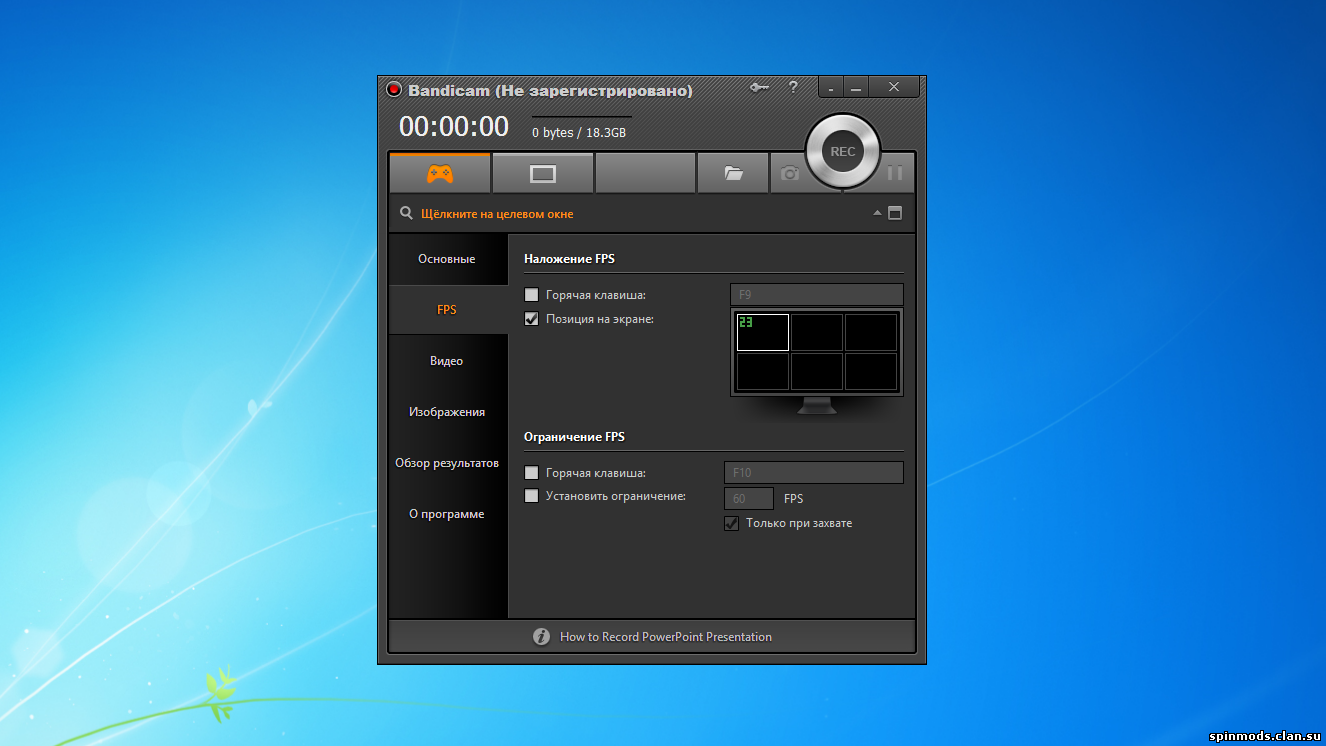Click the dash tray button in title bar
This screenshot has width=1326, height=746.
click(x=831, y=88)
